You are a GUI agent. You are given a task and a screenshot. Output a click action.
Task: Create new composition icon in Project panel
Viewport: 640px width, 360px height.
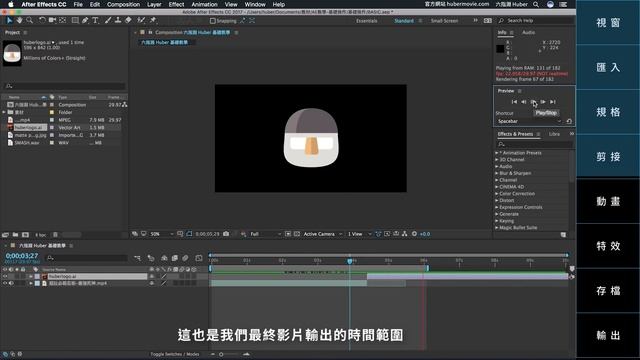[25, 235]
